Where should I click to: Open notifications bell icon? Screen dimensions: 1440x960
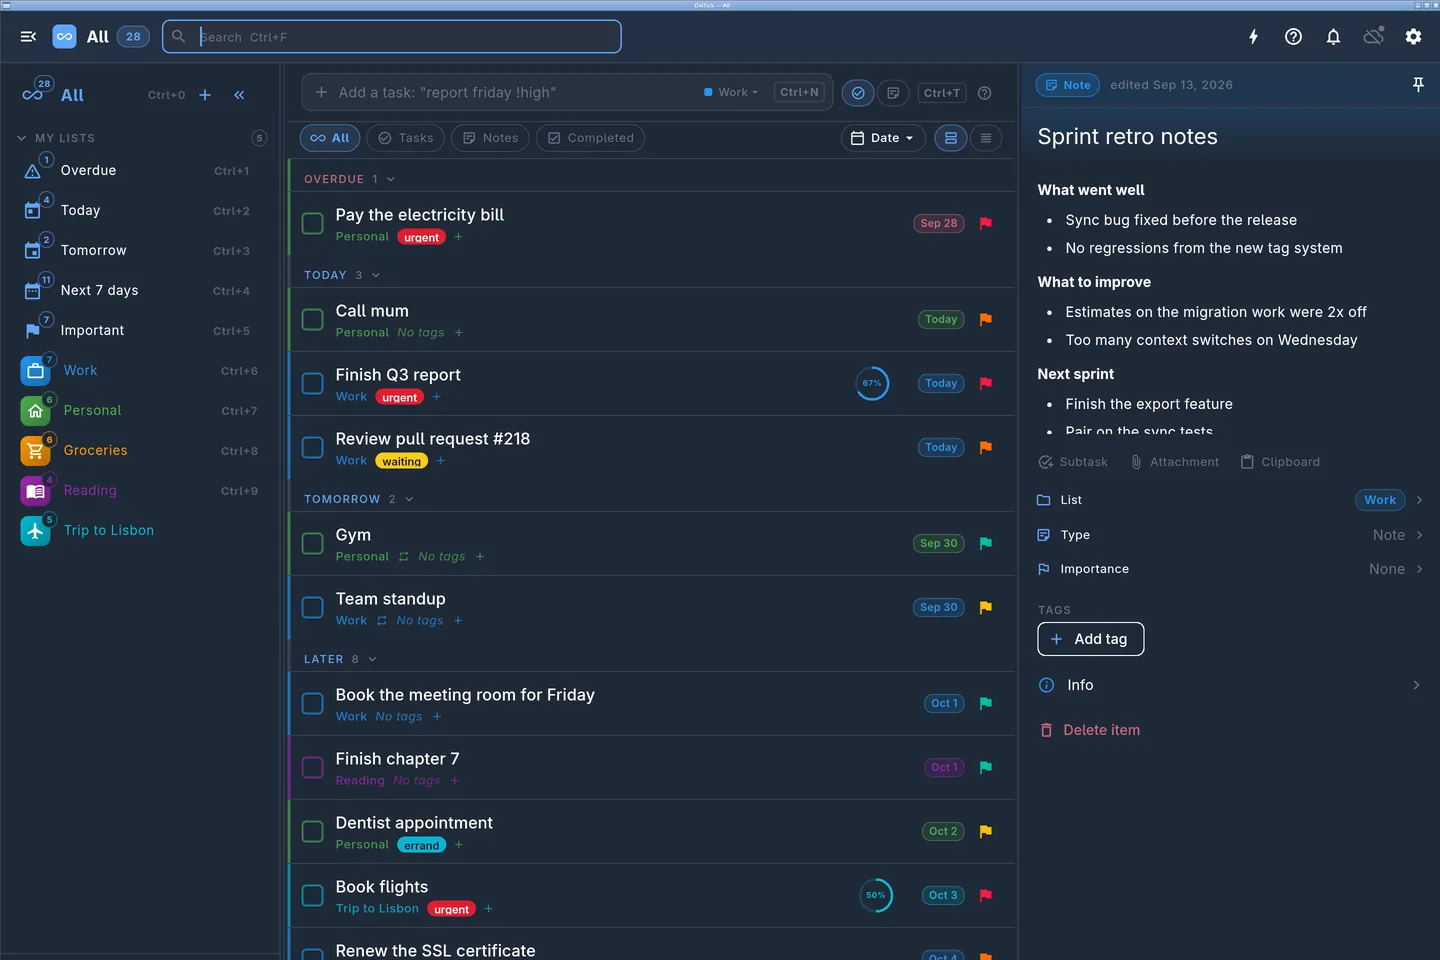1333,37
